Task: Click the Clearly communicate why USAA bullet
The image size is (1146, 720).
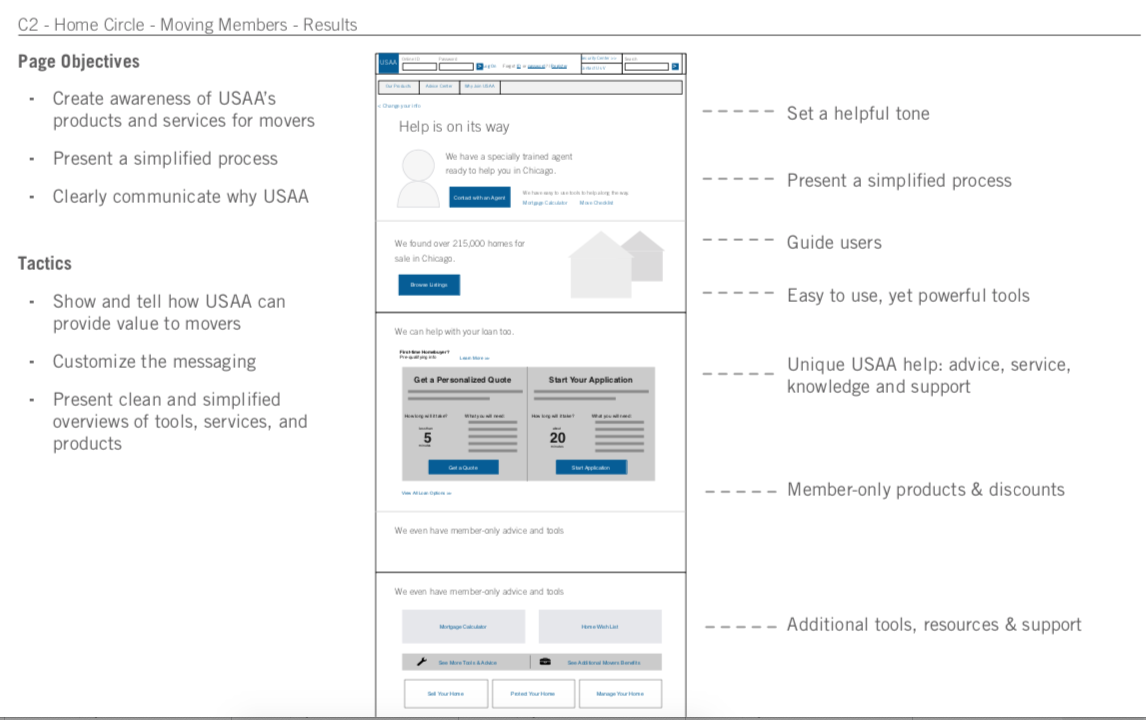Action: (181, 196)
